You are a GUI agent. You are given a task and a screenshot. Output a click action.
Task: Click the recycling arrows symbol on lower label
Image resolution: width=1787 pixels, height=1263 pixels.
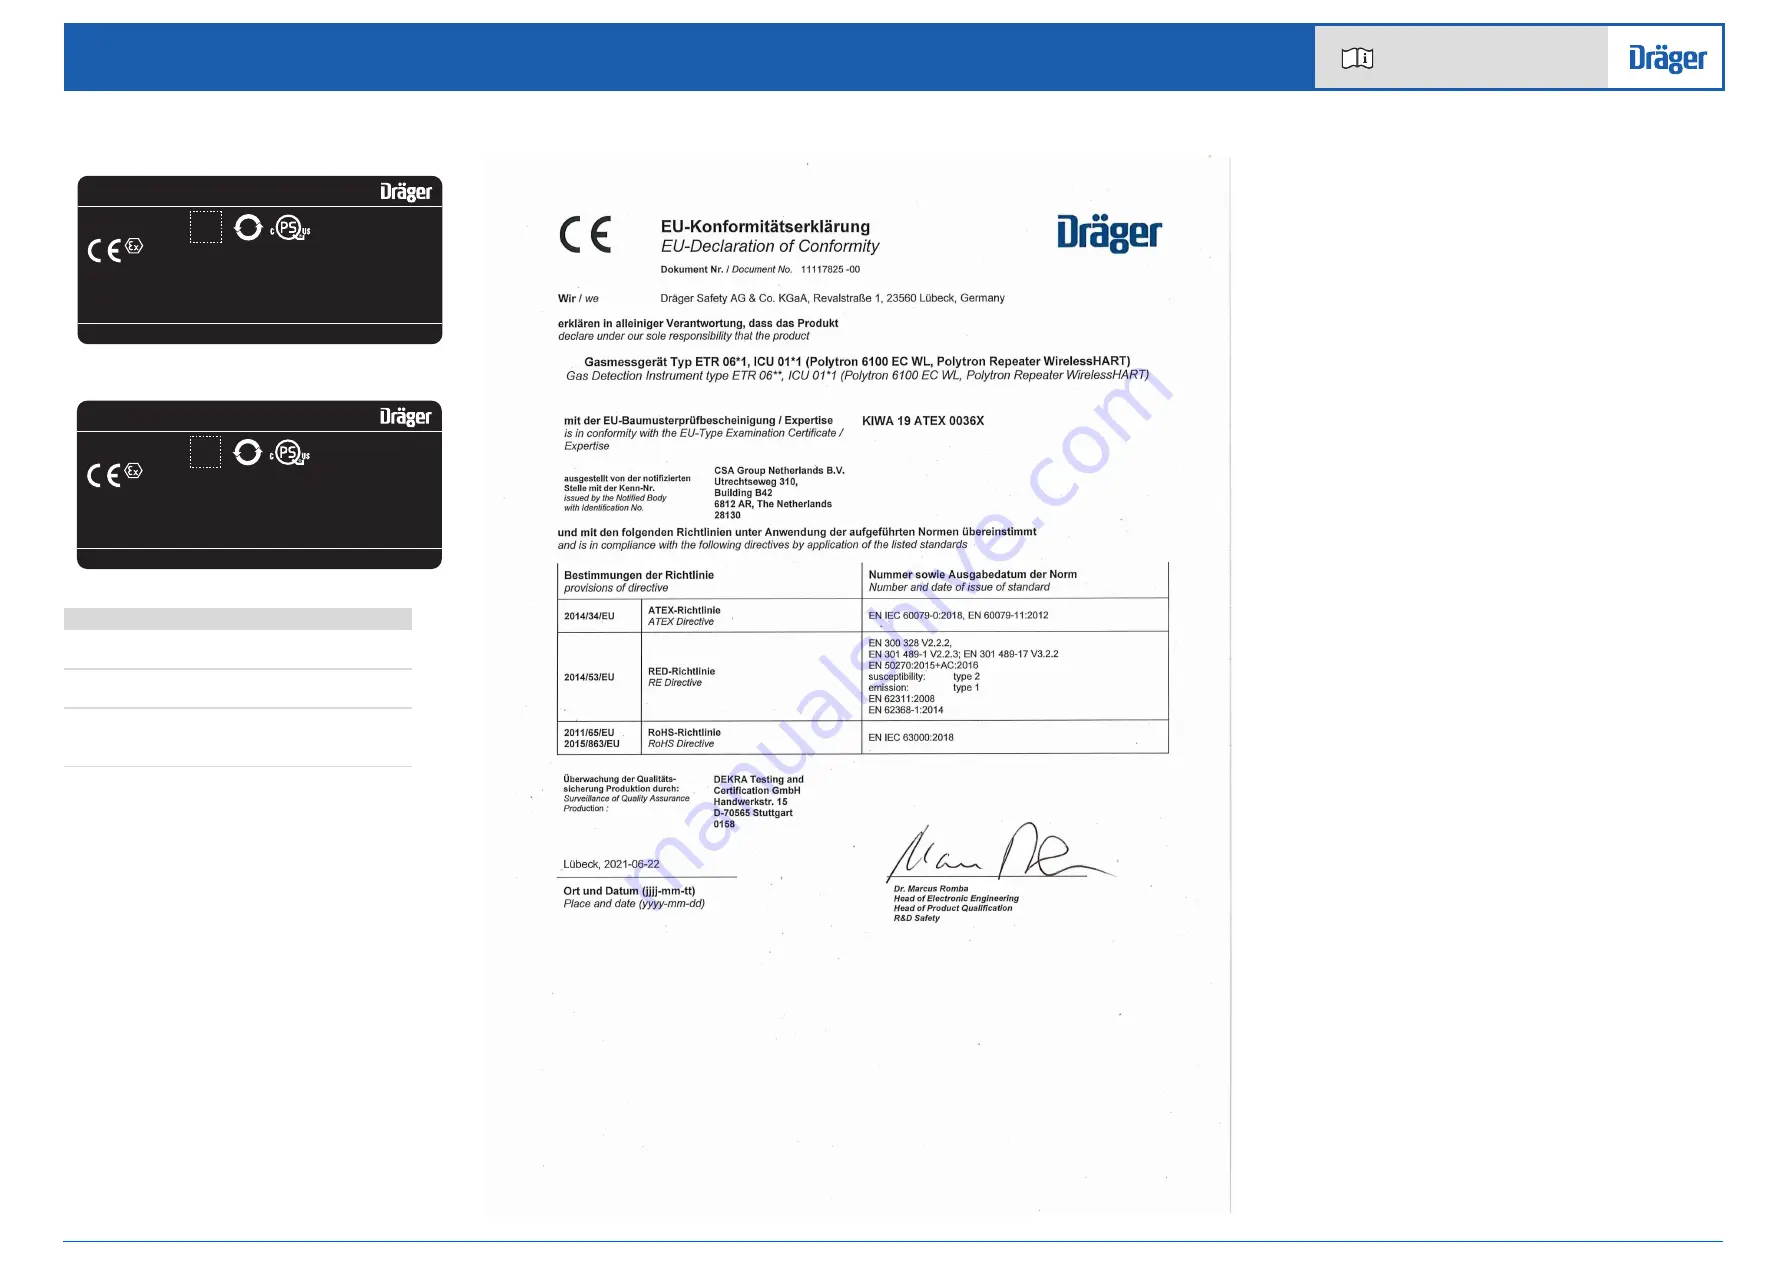click(248, 453)
